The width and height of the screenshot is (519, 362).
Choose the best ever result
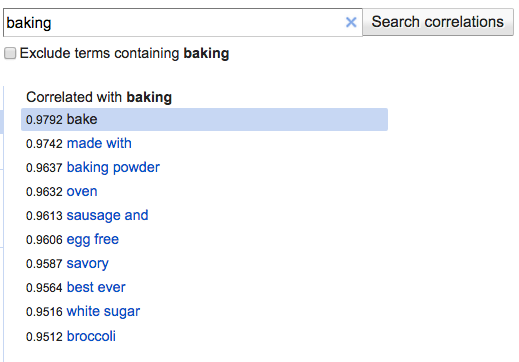tap(96, 287)
